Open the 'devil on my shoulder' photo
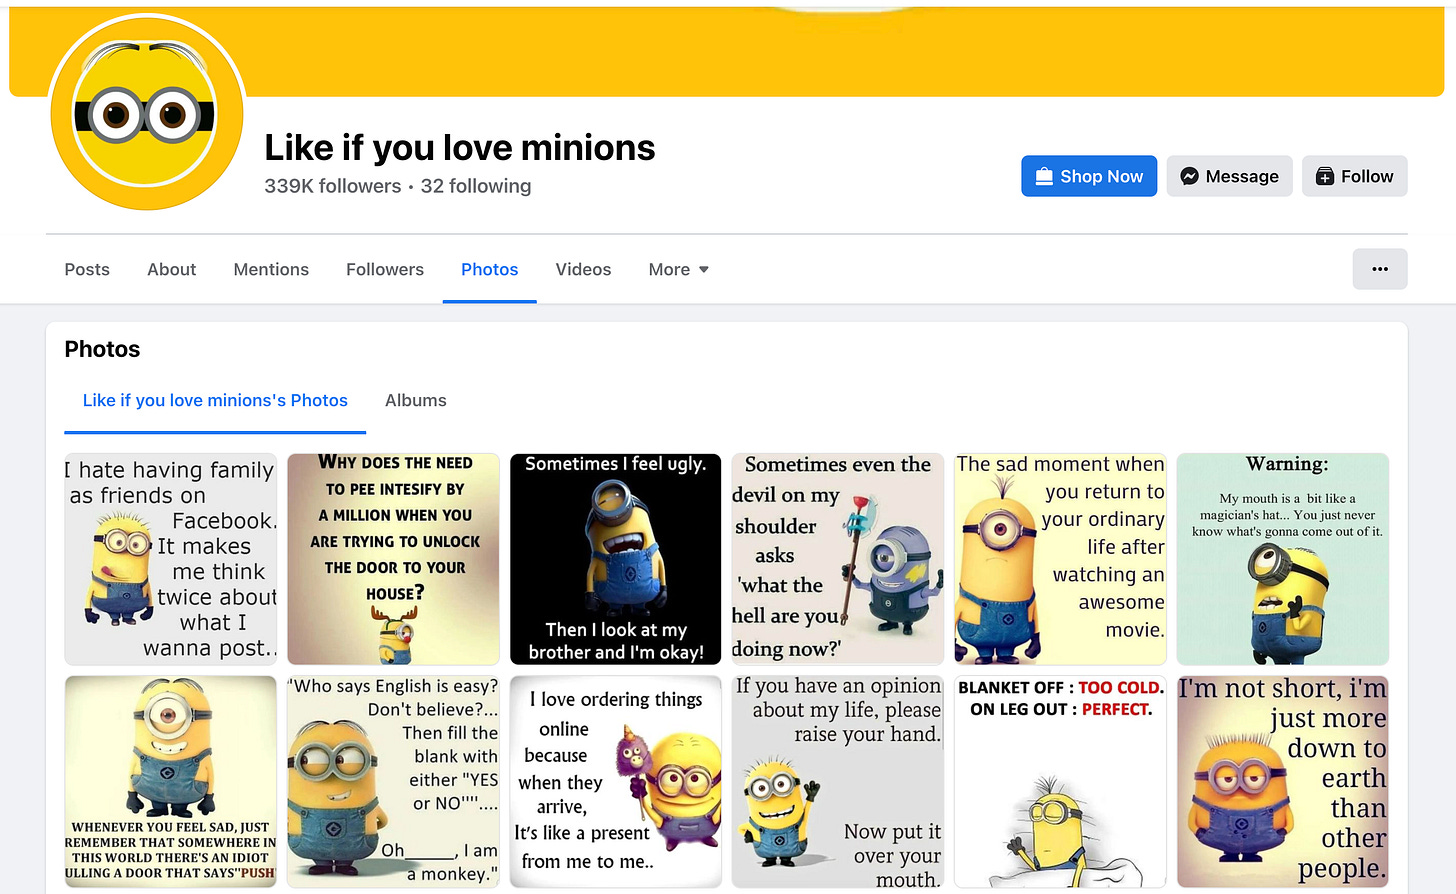 click(838, 559)
